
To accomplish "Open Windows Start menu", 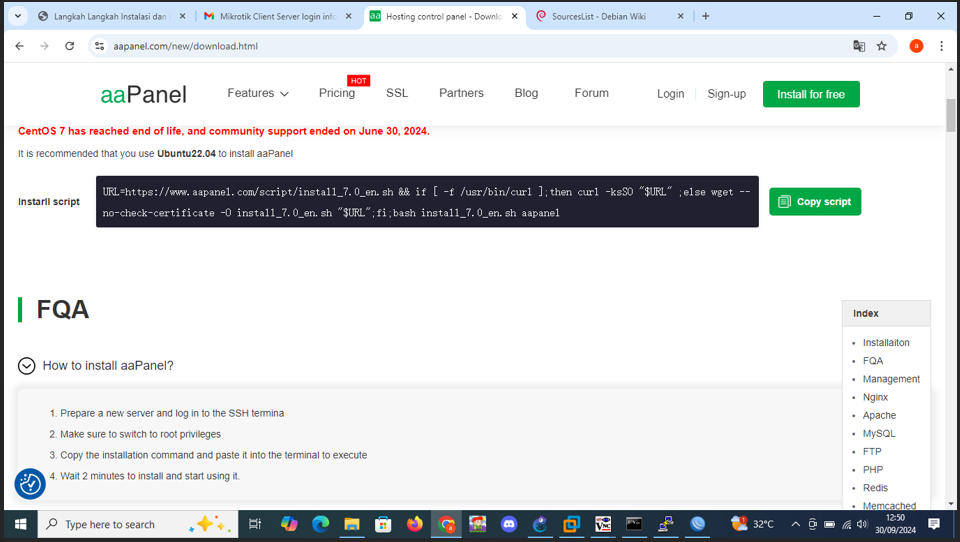I will pyautogui.click(x=20, y=524).
